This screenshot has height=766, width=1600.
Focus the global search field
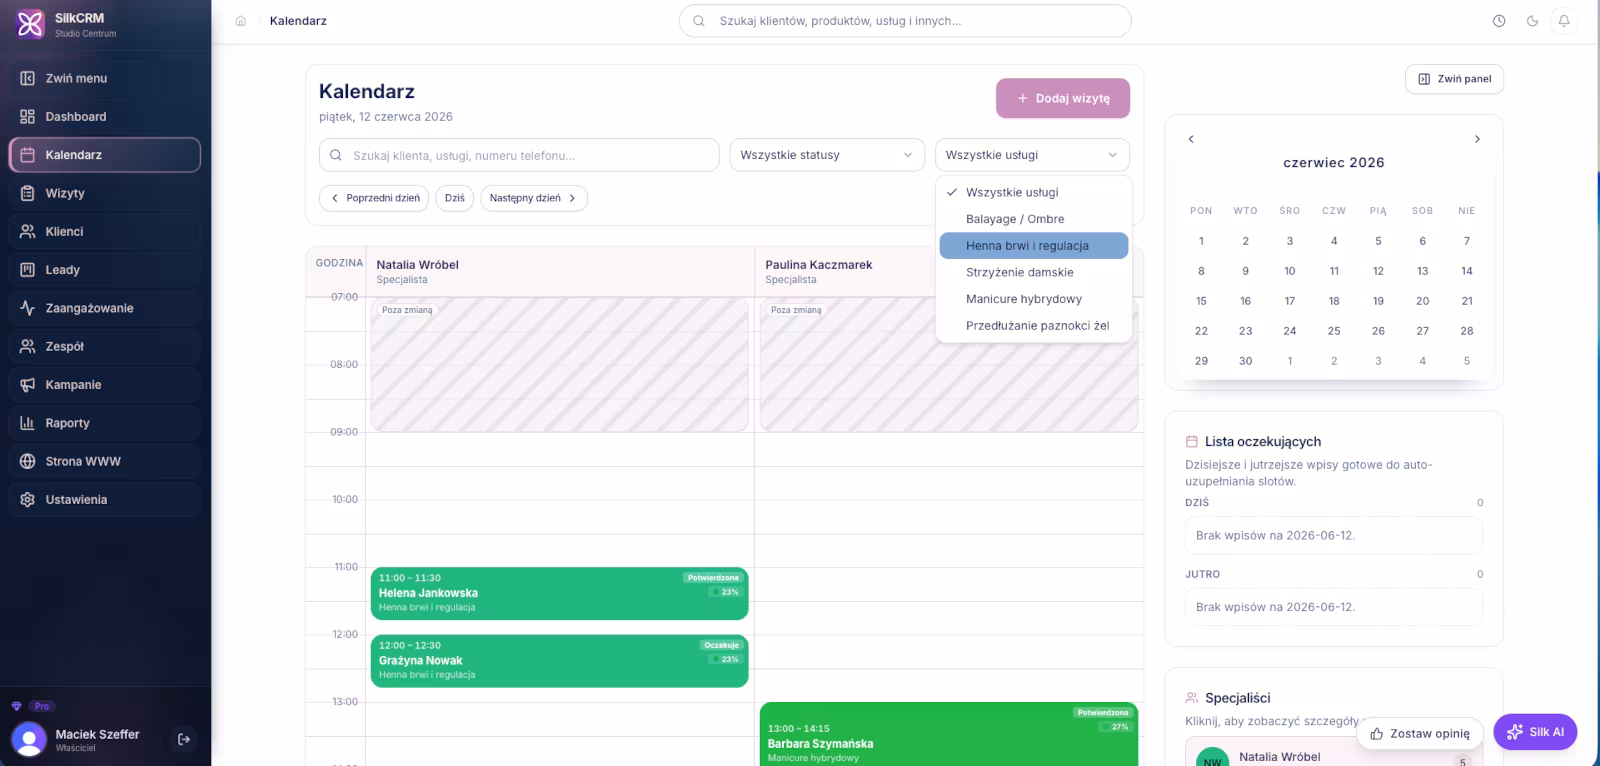coord(905,21)
